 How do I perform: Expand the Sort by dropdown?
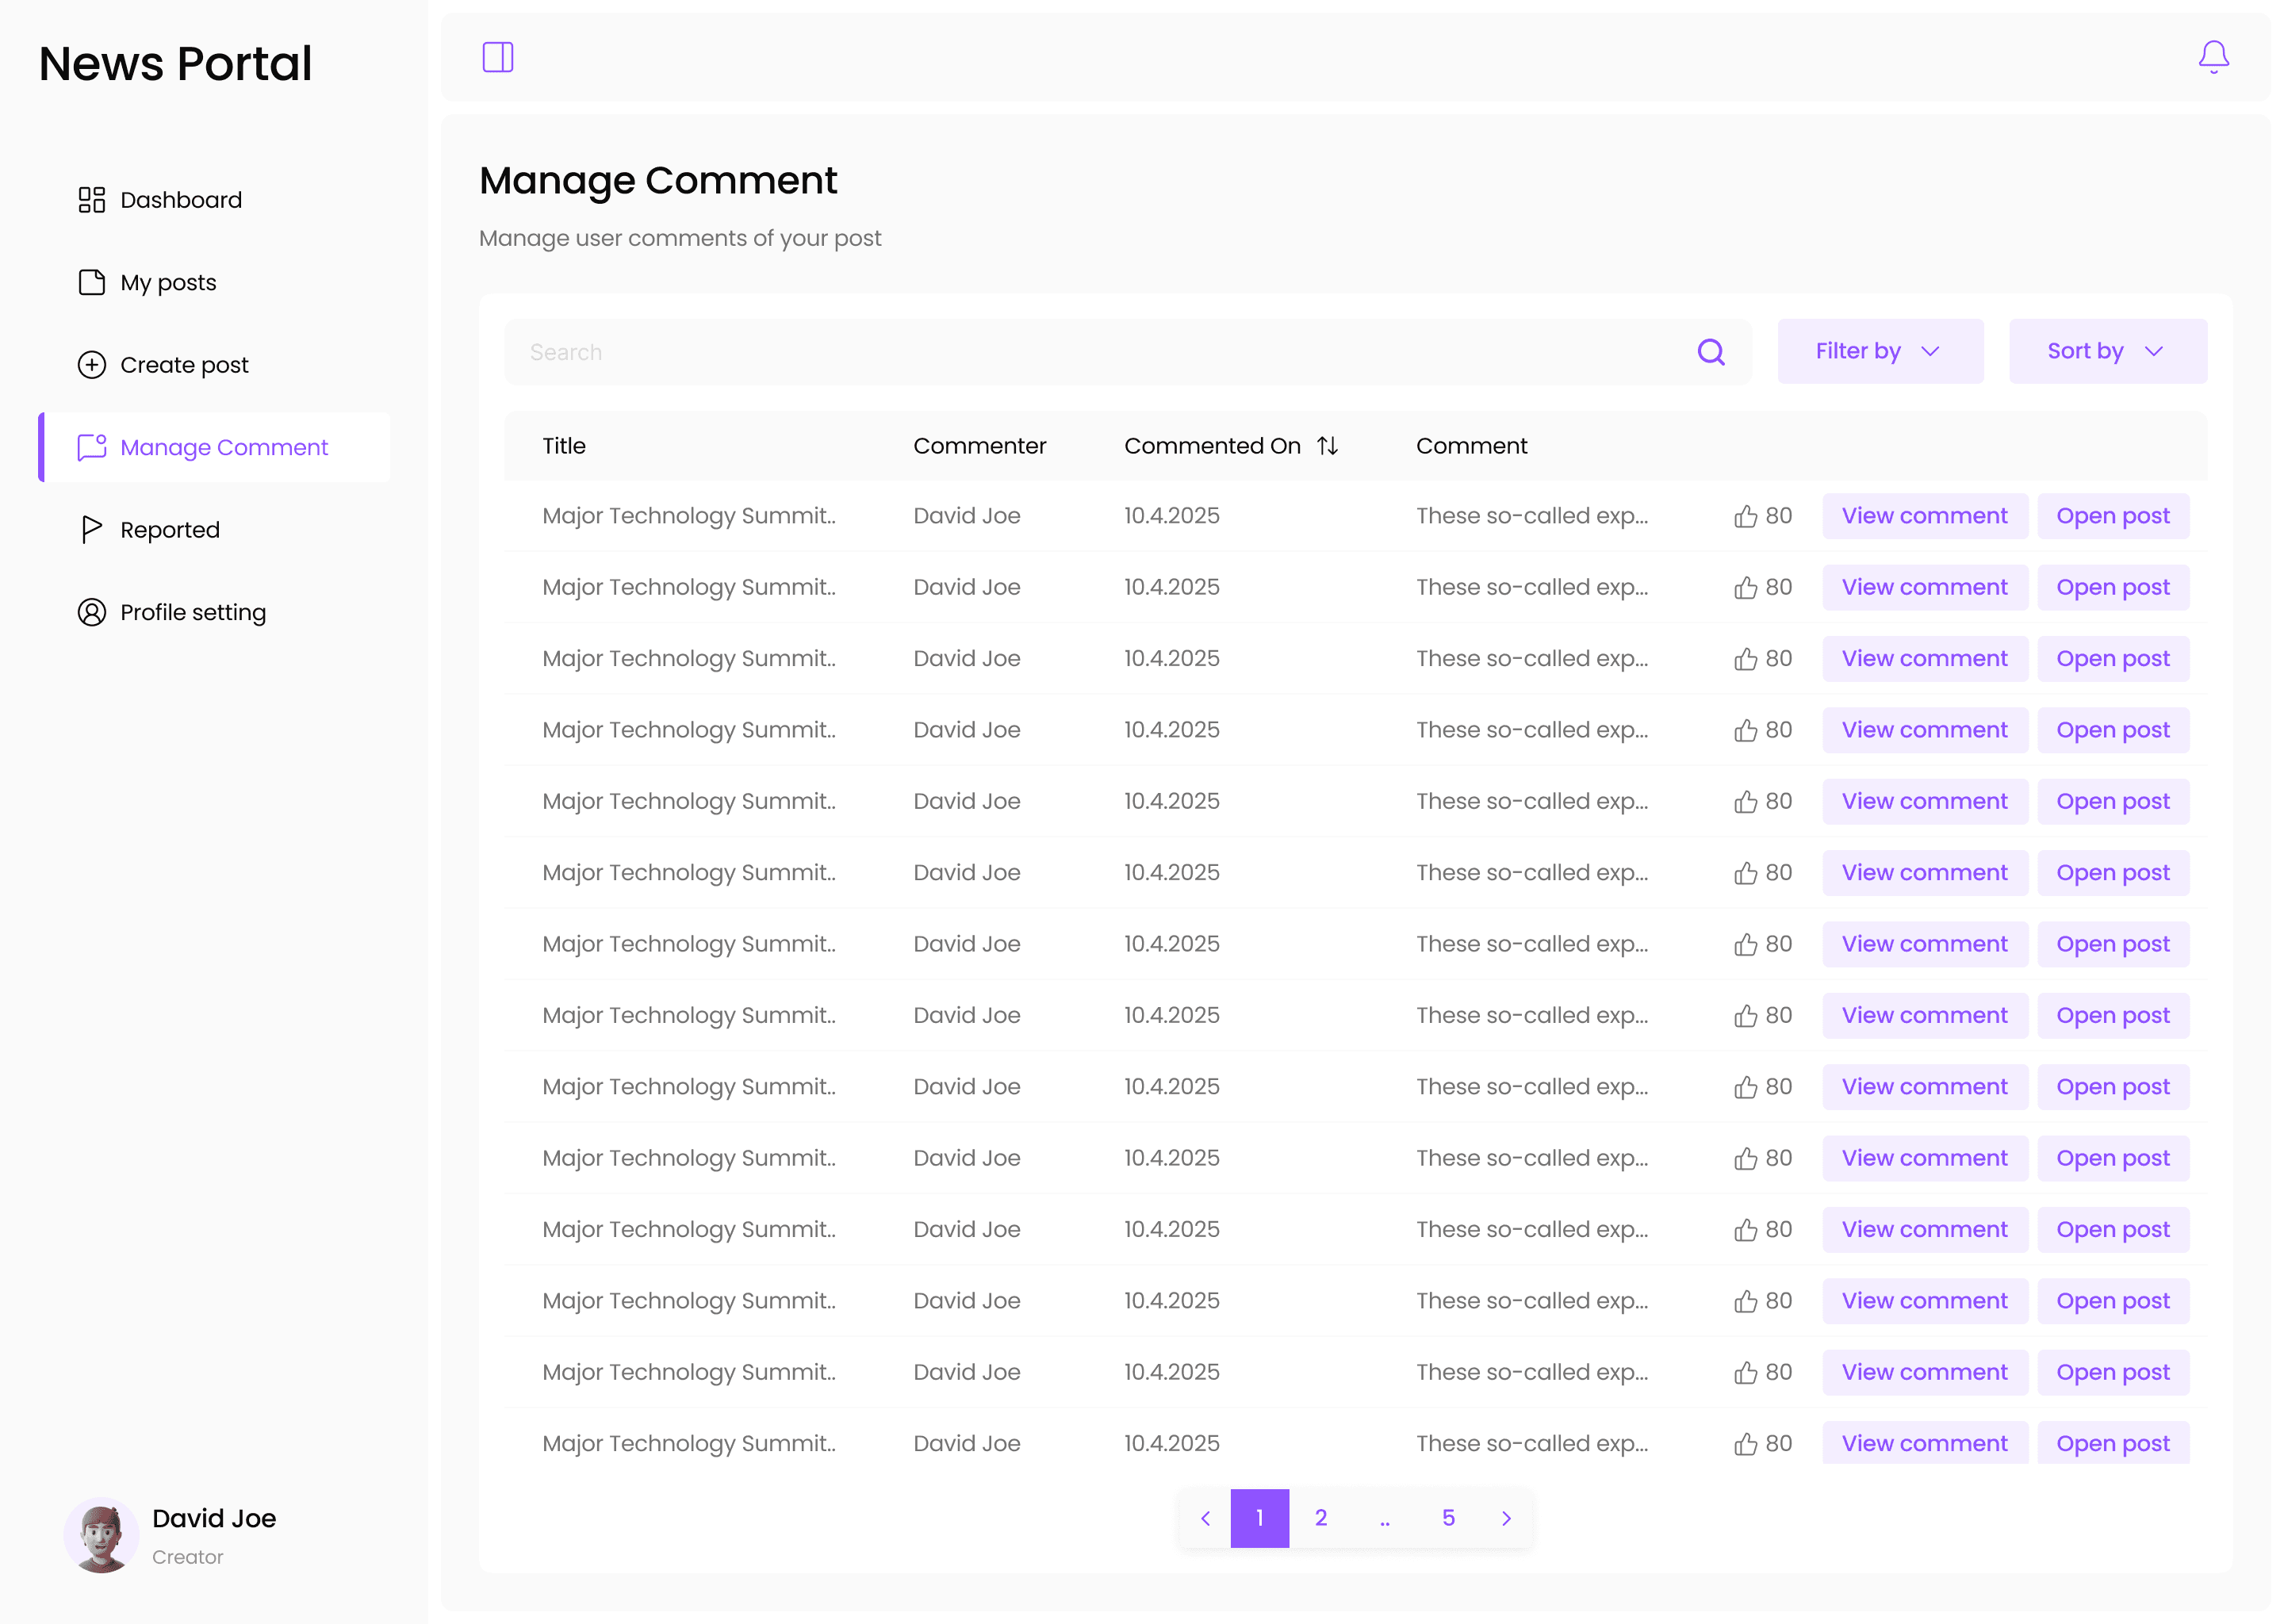2107,351
